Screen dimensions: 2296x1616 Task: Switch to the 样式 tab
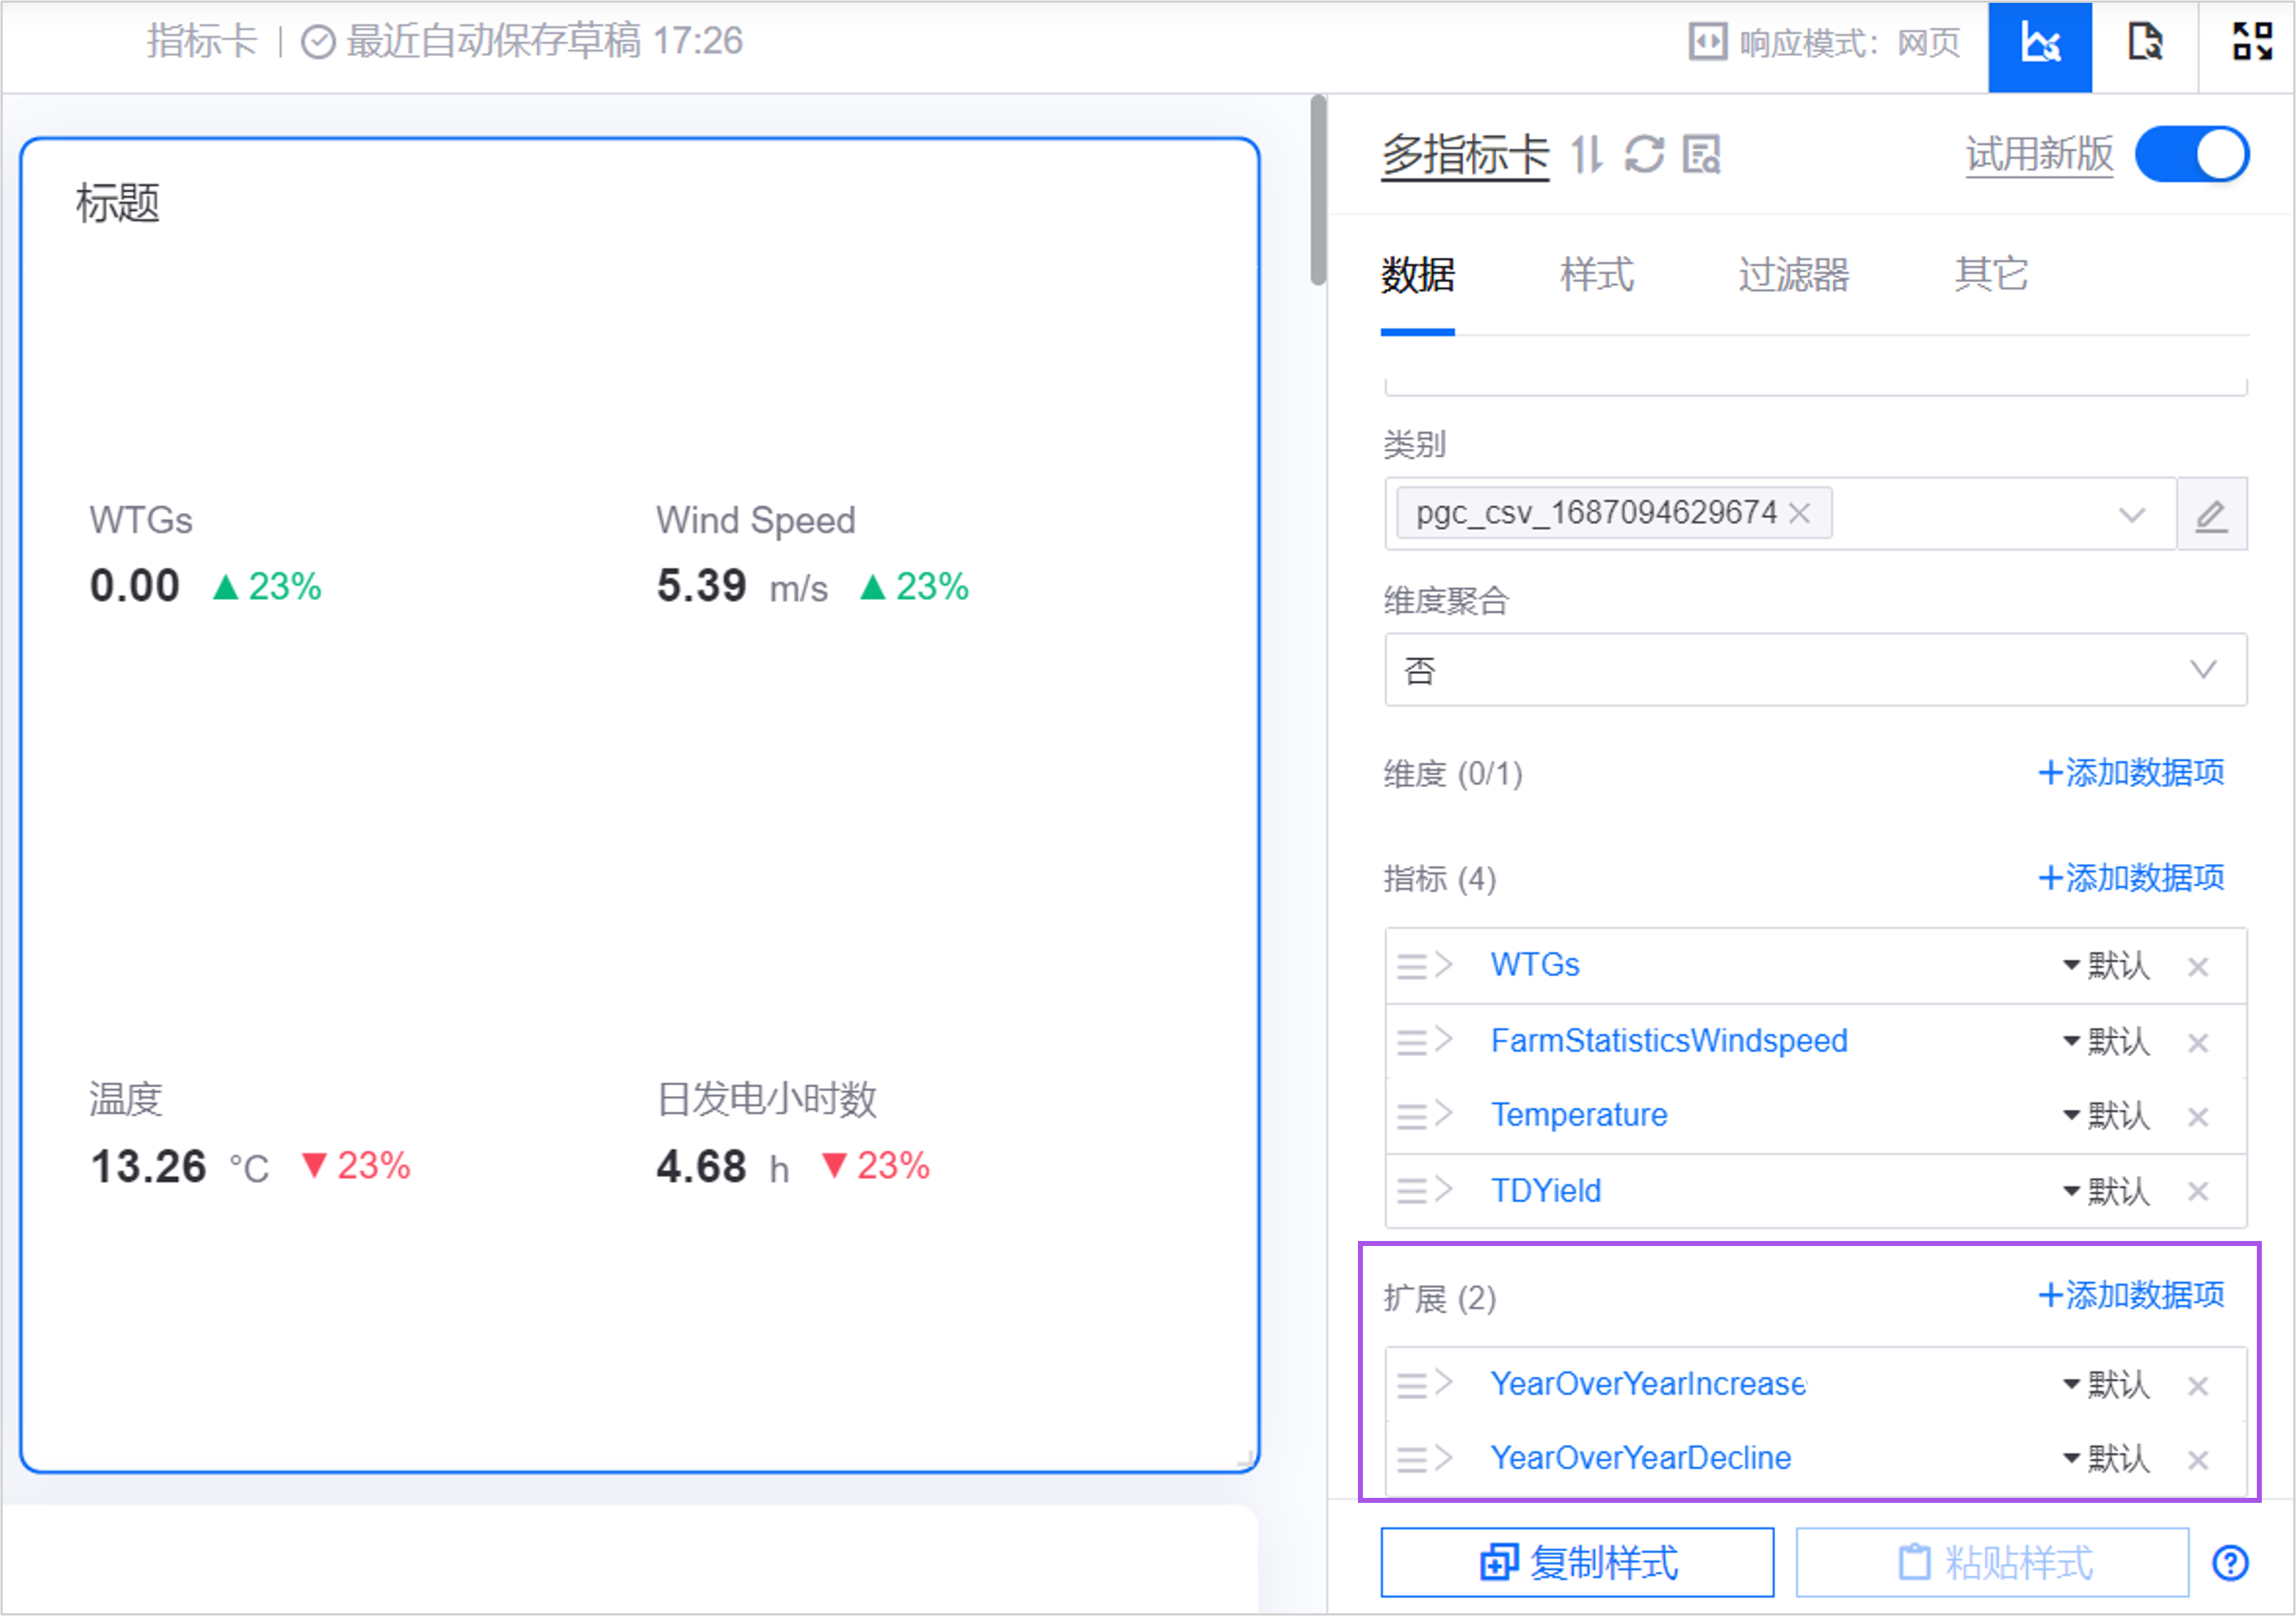coord(1596,275)
